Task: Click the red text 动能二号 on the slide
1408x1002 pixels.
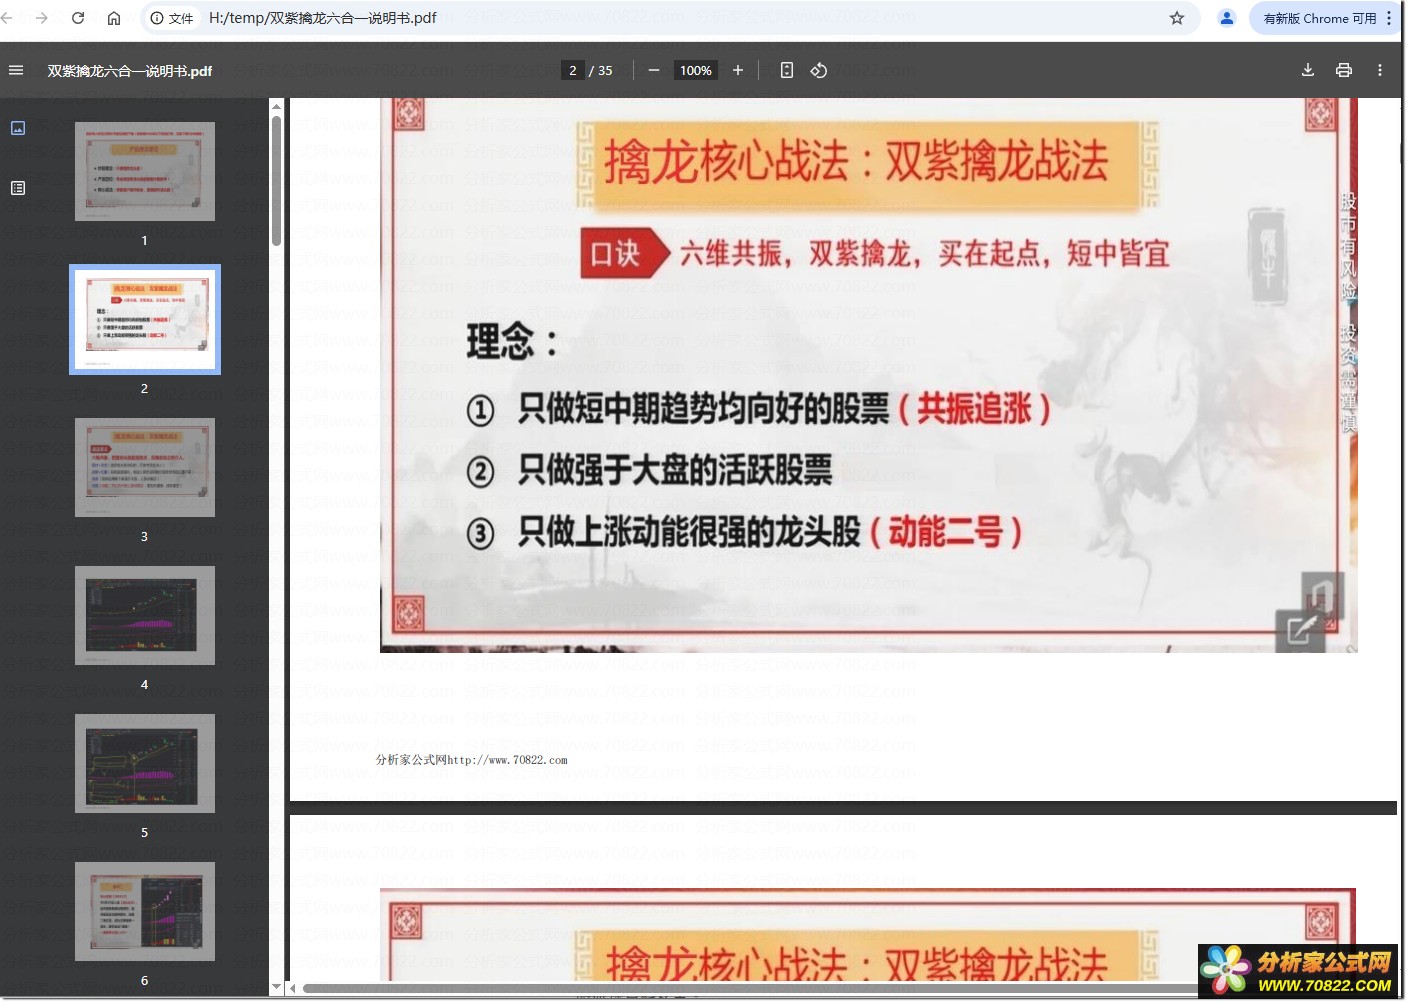Action: [946, 532]
